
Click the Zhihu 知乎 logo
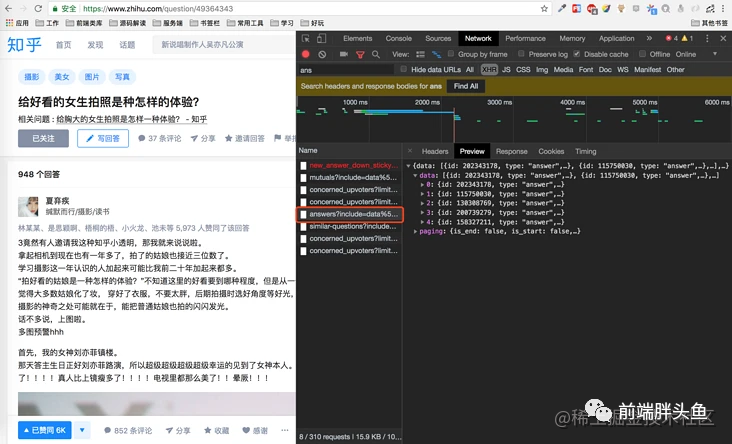[x=24, y=45]
